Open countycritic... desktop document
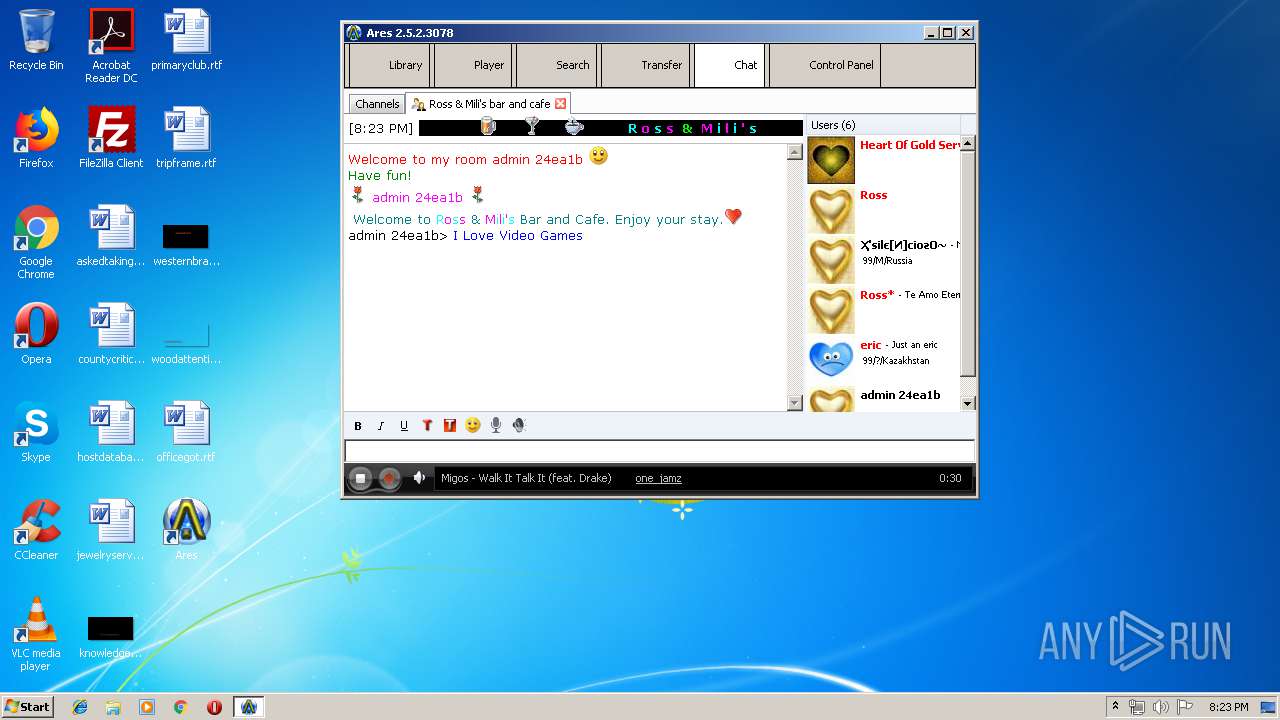Screen dimensions: 1280x720 111,334
